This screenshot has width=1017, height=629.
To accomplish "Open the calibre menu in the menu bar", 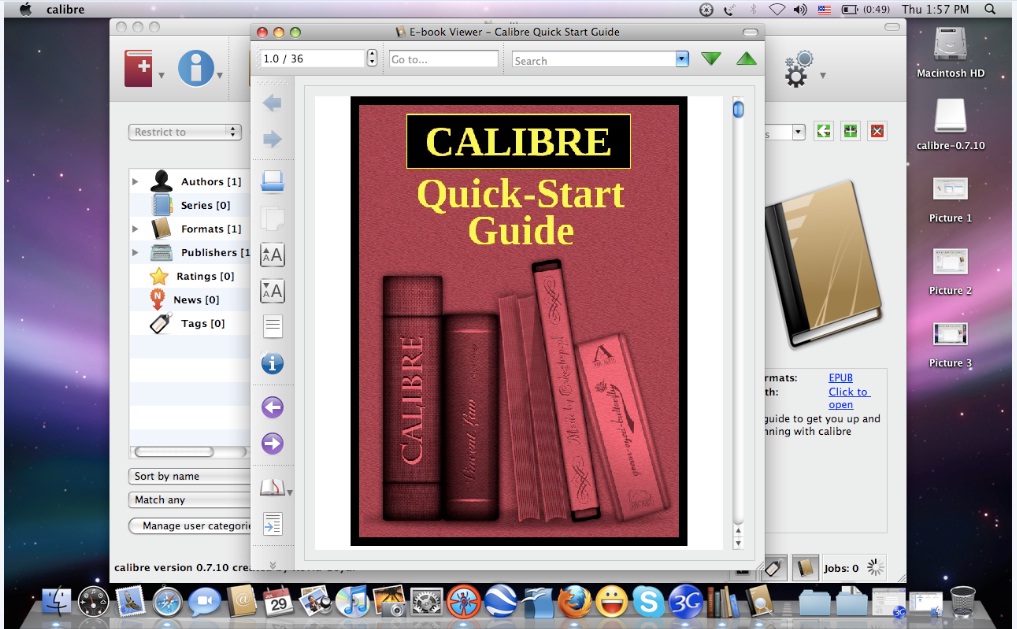I will point(66,9).
